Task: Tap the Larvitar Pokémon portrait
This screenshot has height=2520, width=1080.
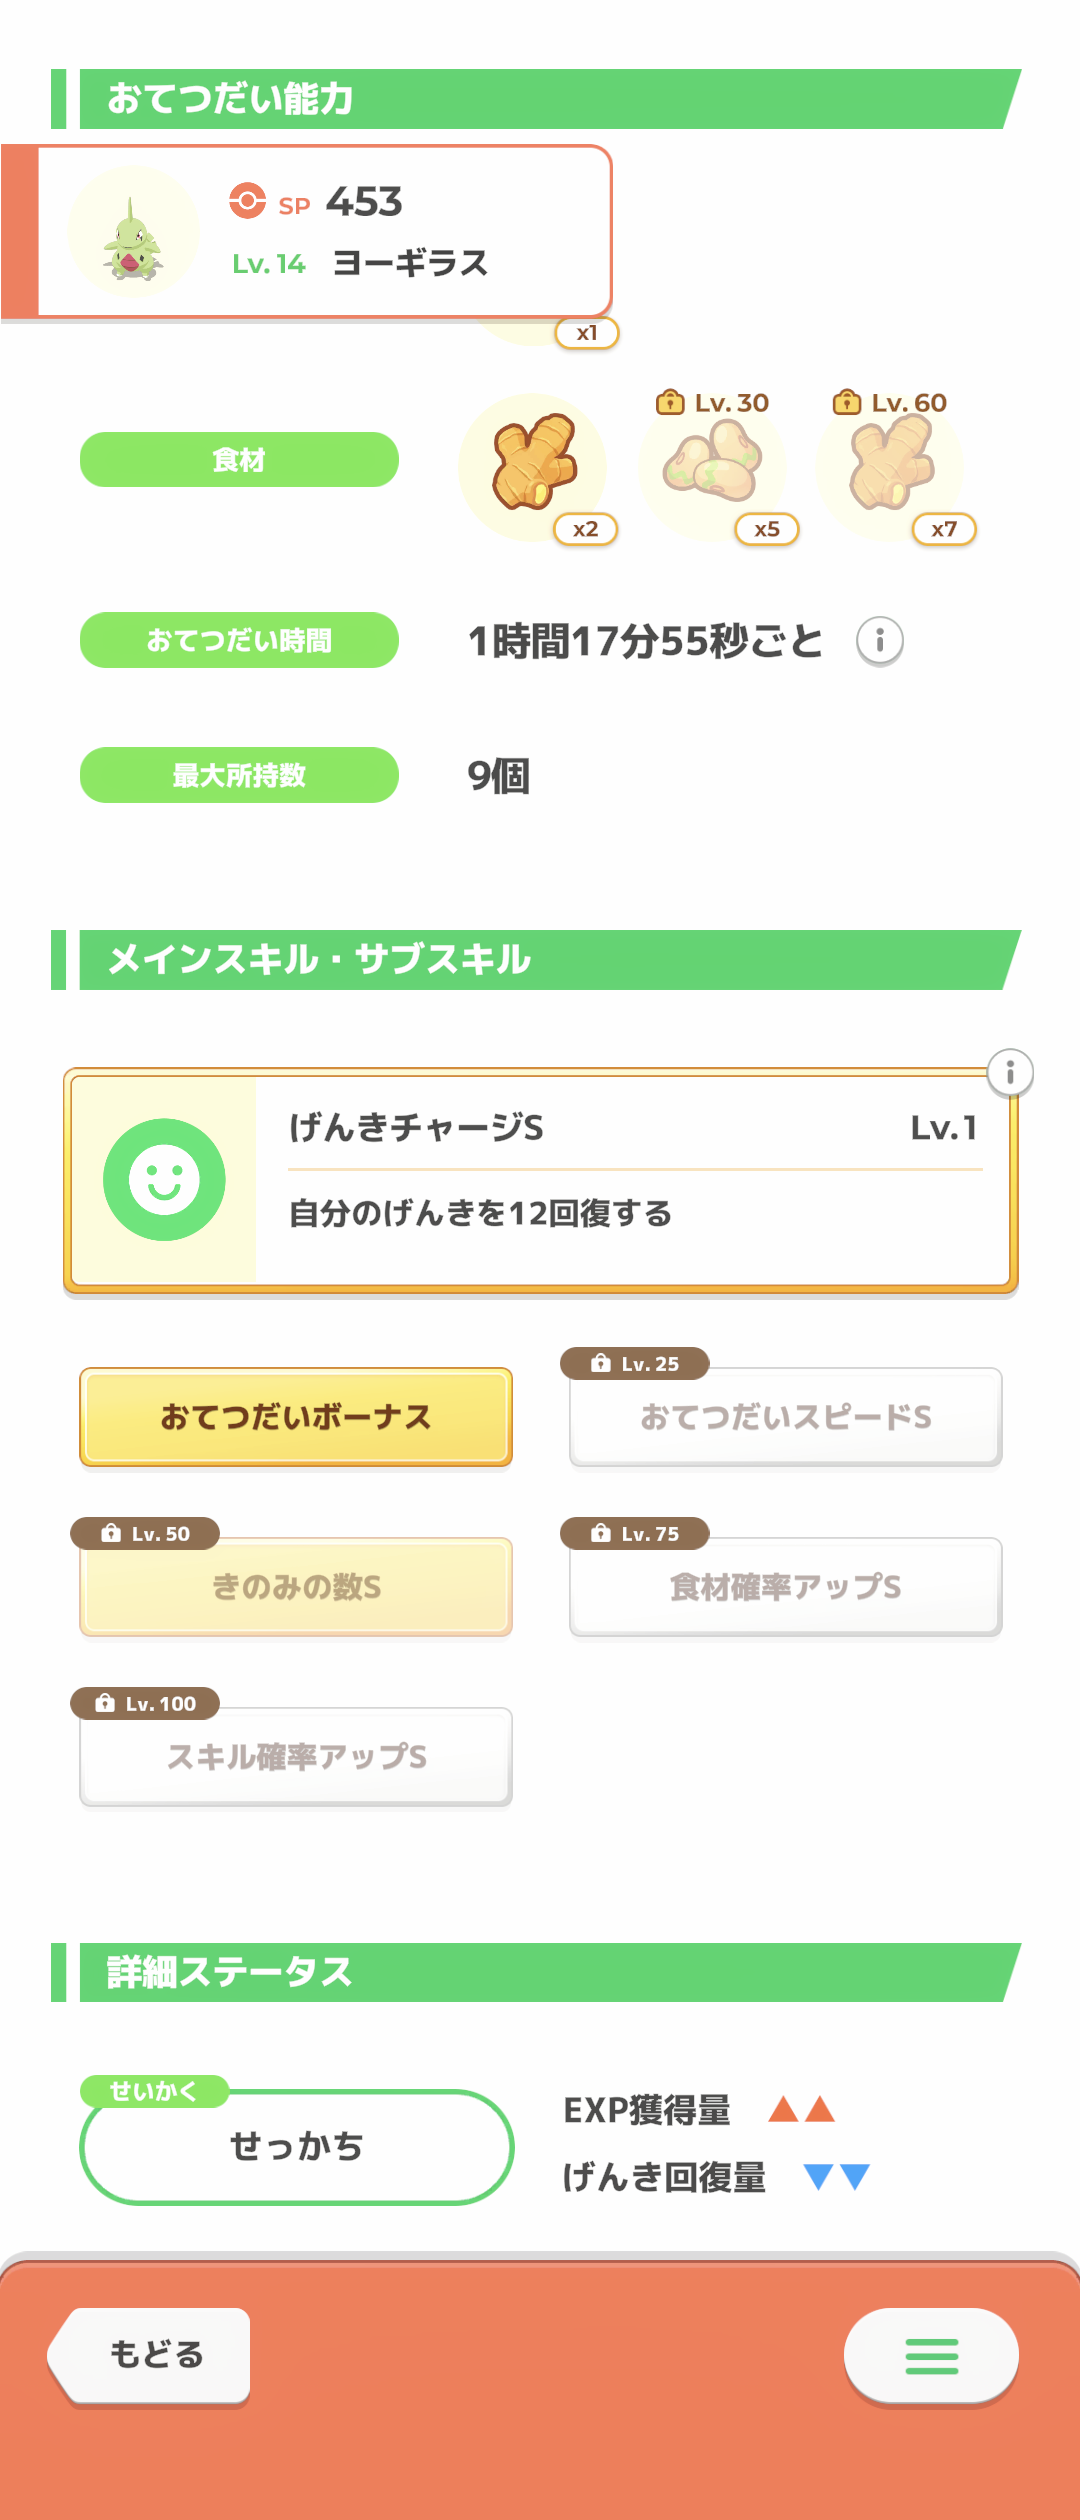Action: [133, 233]
